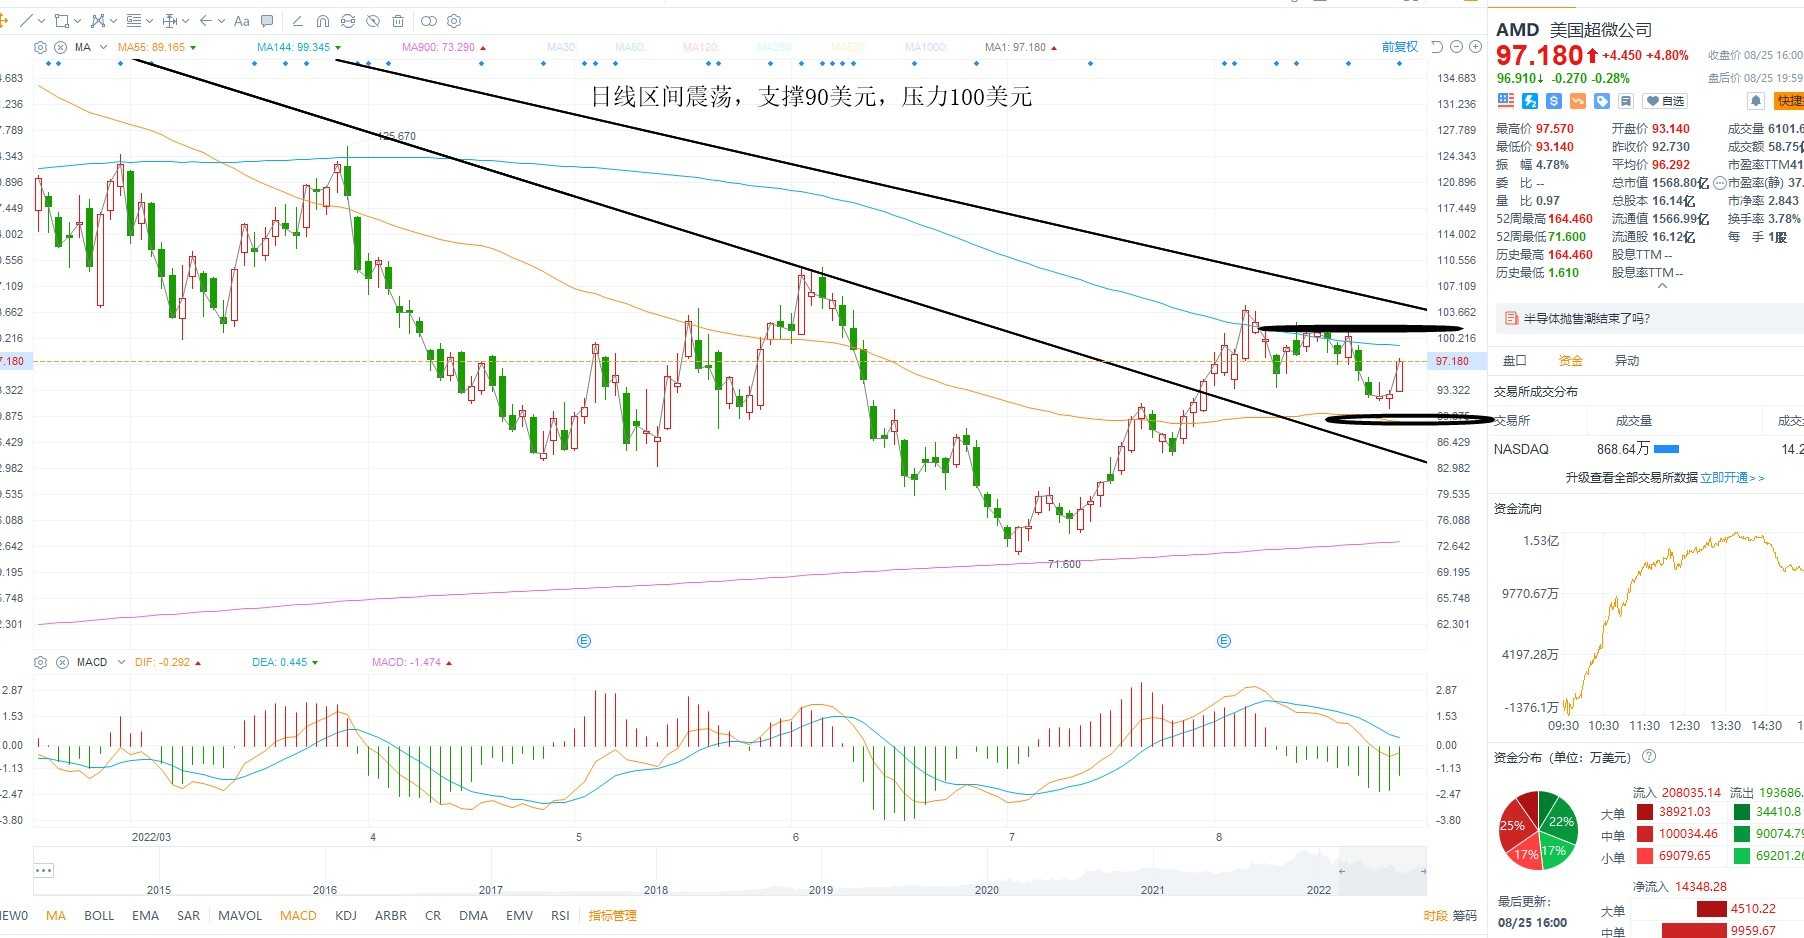Open the text annotation tool Aa
Image resolution: width=1804 pixels, height=938 pixels.
pos(241,20)
